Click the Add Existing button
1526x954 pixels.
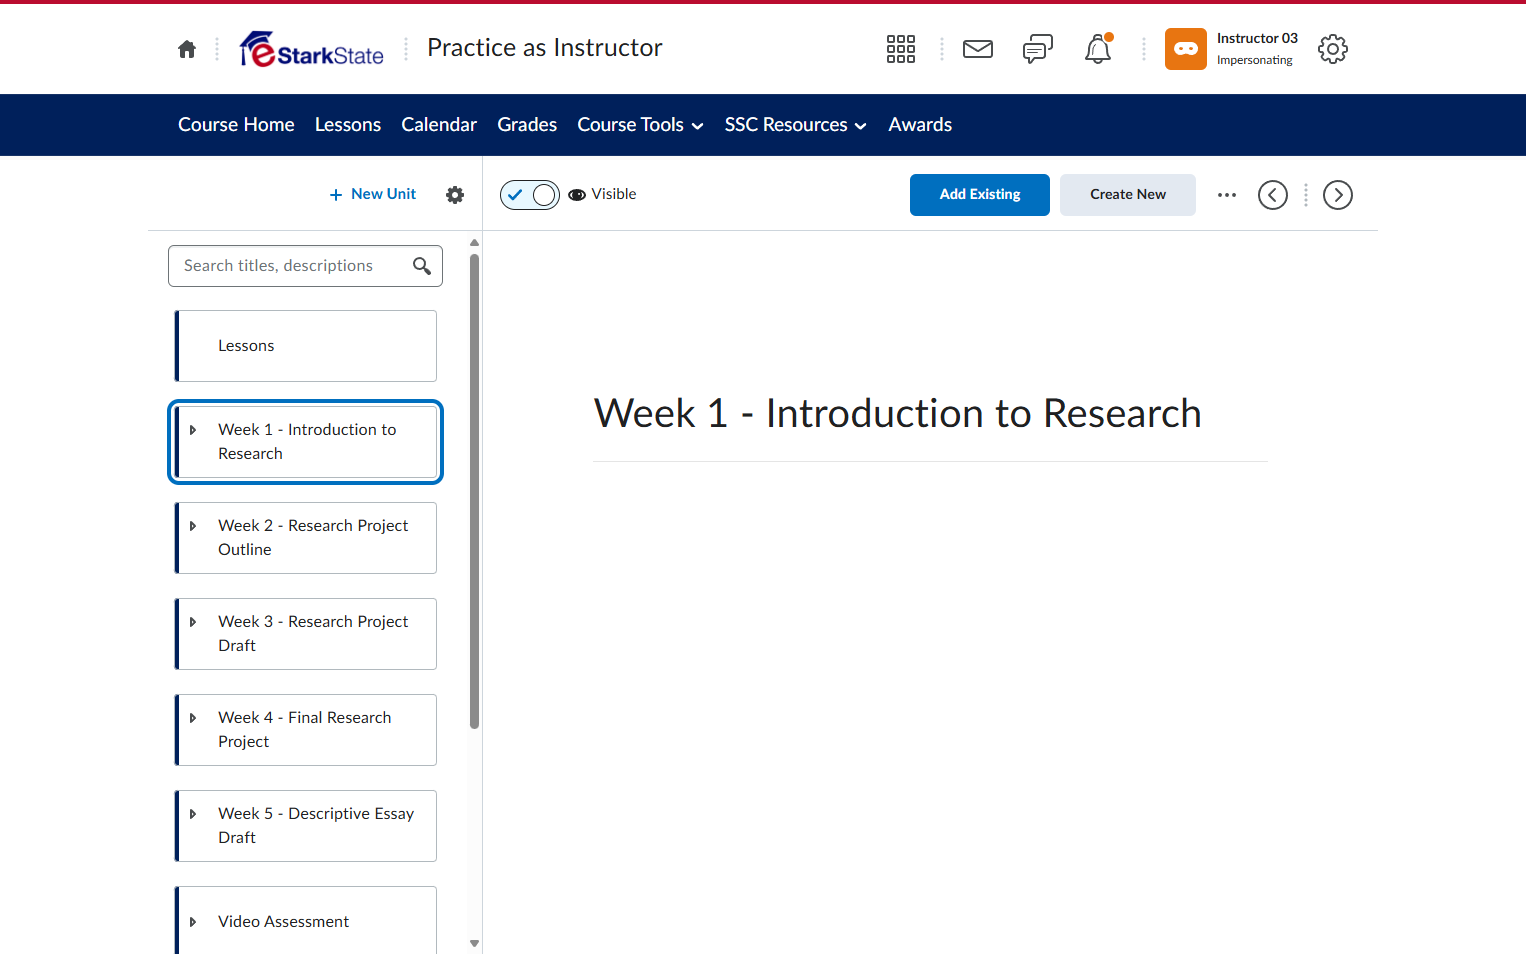click(x=980, y=195)
